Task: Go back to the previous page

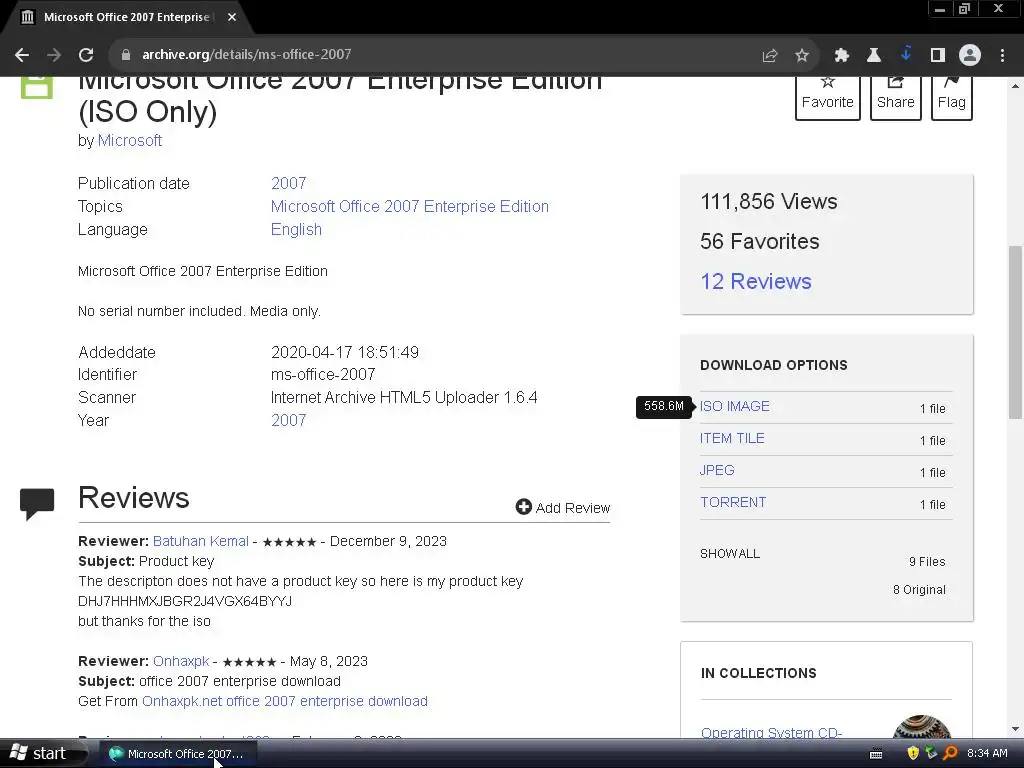Action: [x=22, y=55]
